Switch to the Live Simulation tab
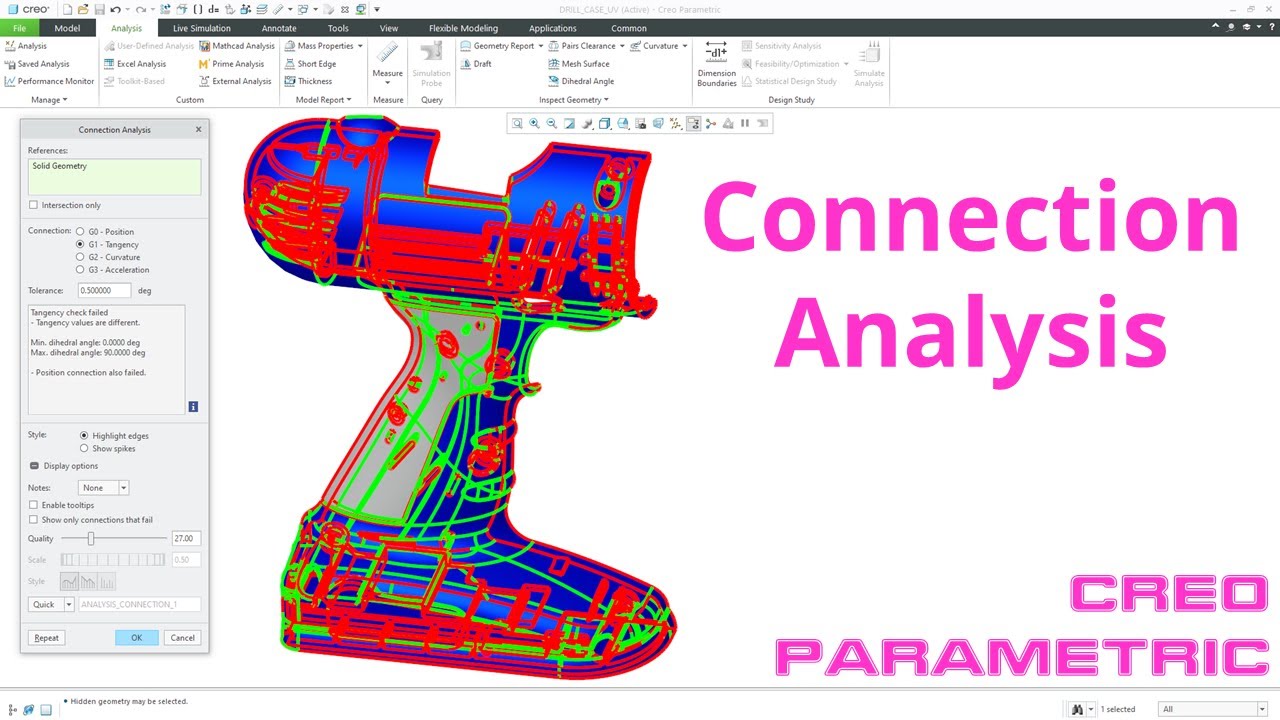Viewport: 1280px width, 720px height. [x=201, y=28]
